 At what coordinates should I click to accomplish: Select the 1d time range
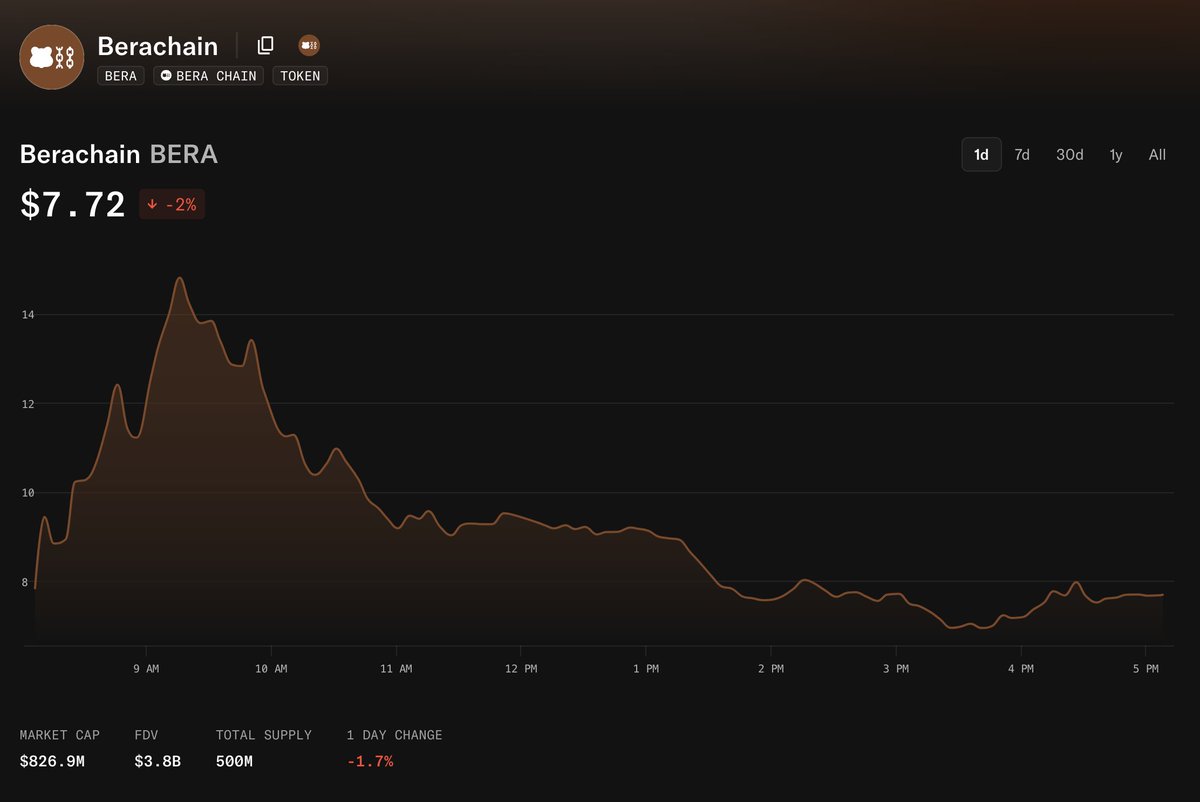[981, 155]
